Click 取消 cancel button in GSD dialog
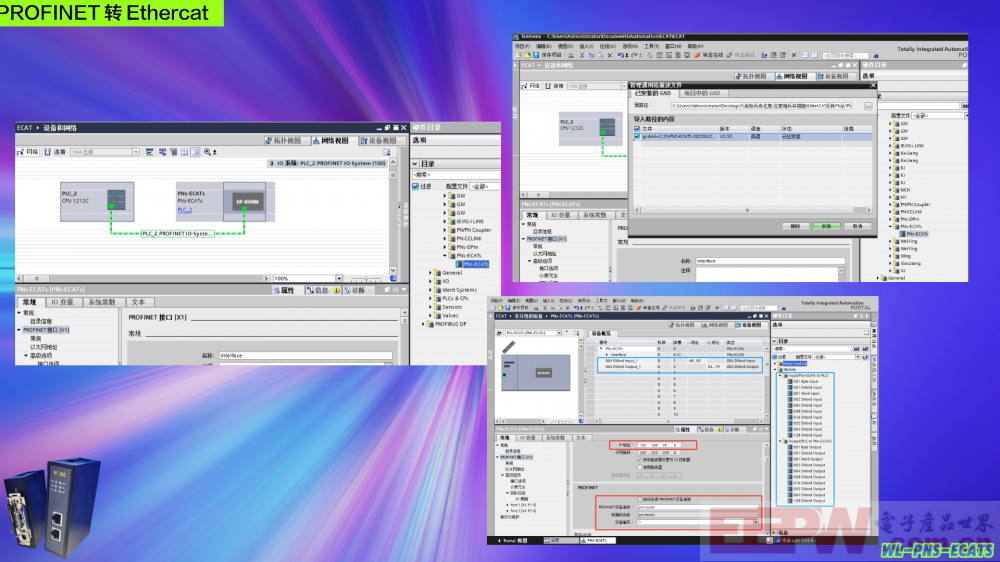This screenshot has width=1000, height=562. click(x=857, y=226)
